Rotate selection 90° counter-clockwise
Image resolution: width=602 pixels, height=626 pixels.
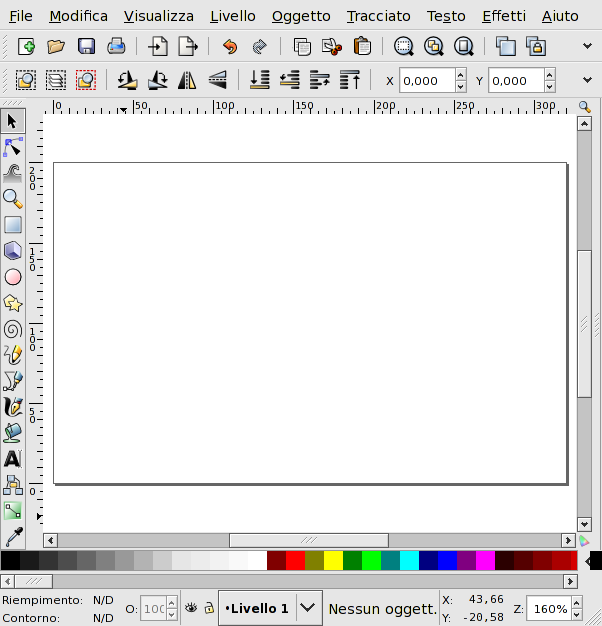click(128, 80)
